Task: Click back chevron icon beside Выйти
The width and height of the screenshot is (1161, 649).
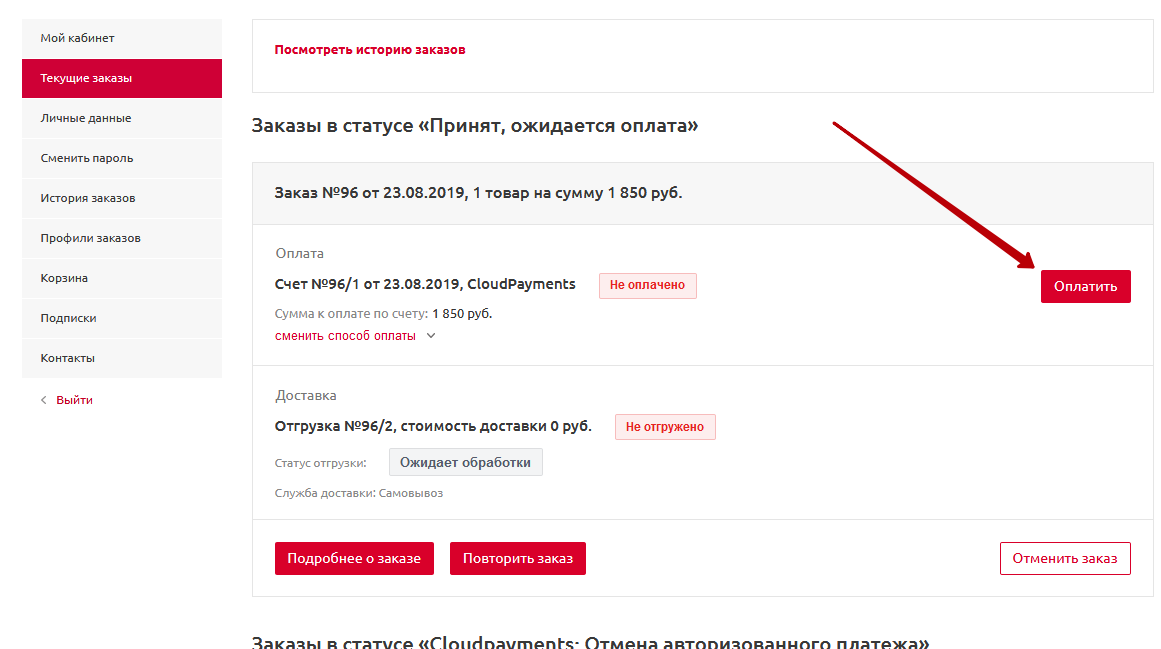Action: click(x=44, y=400)
